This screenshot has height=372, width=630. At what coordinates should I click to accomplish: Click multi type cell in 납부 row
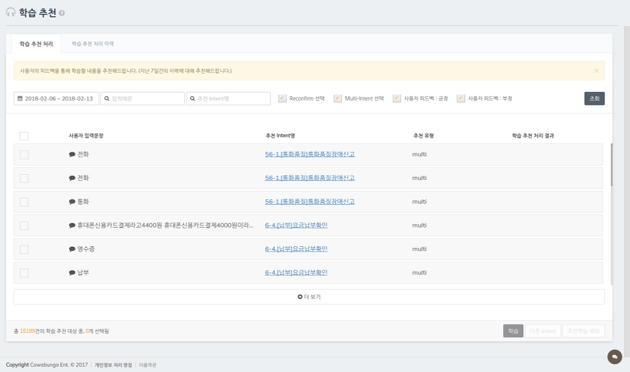pyautogui.click(x=419, y=273)
